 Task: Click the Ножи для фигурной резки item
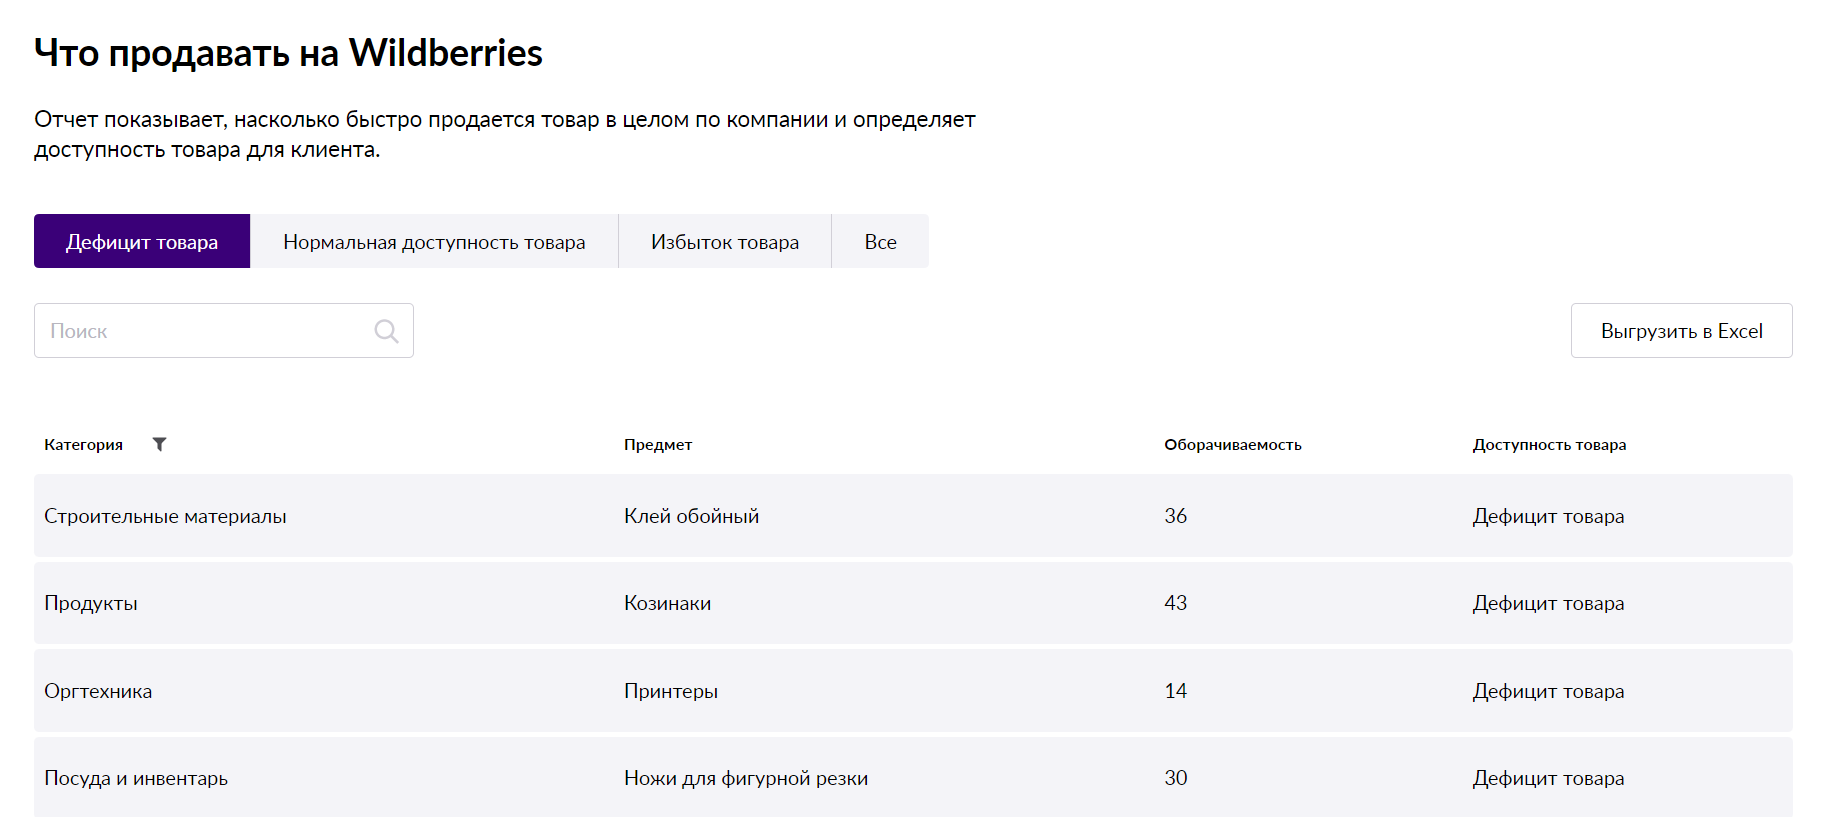tap(745, 778)
